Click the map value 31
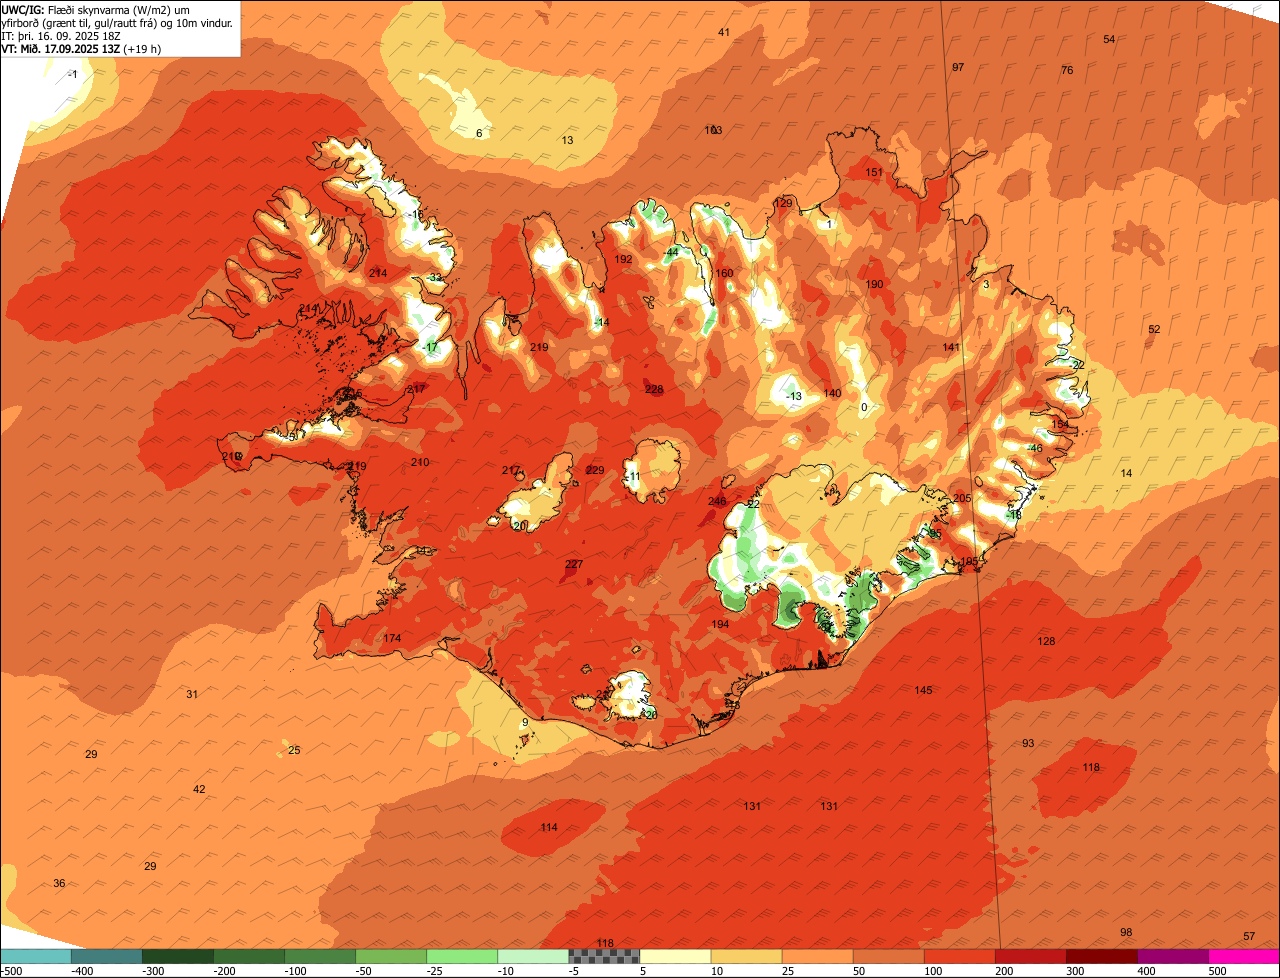 [x=192, y=695]
